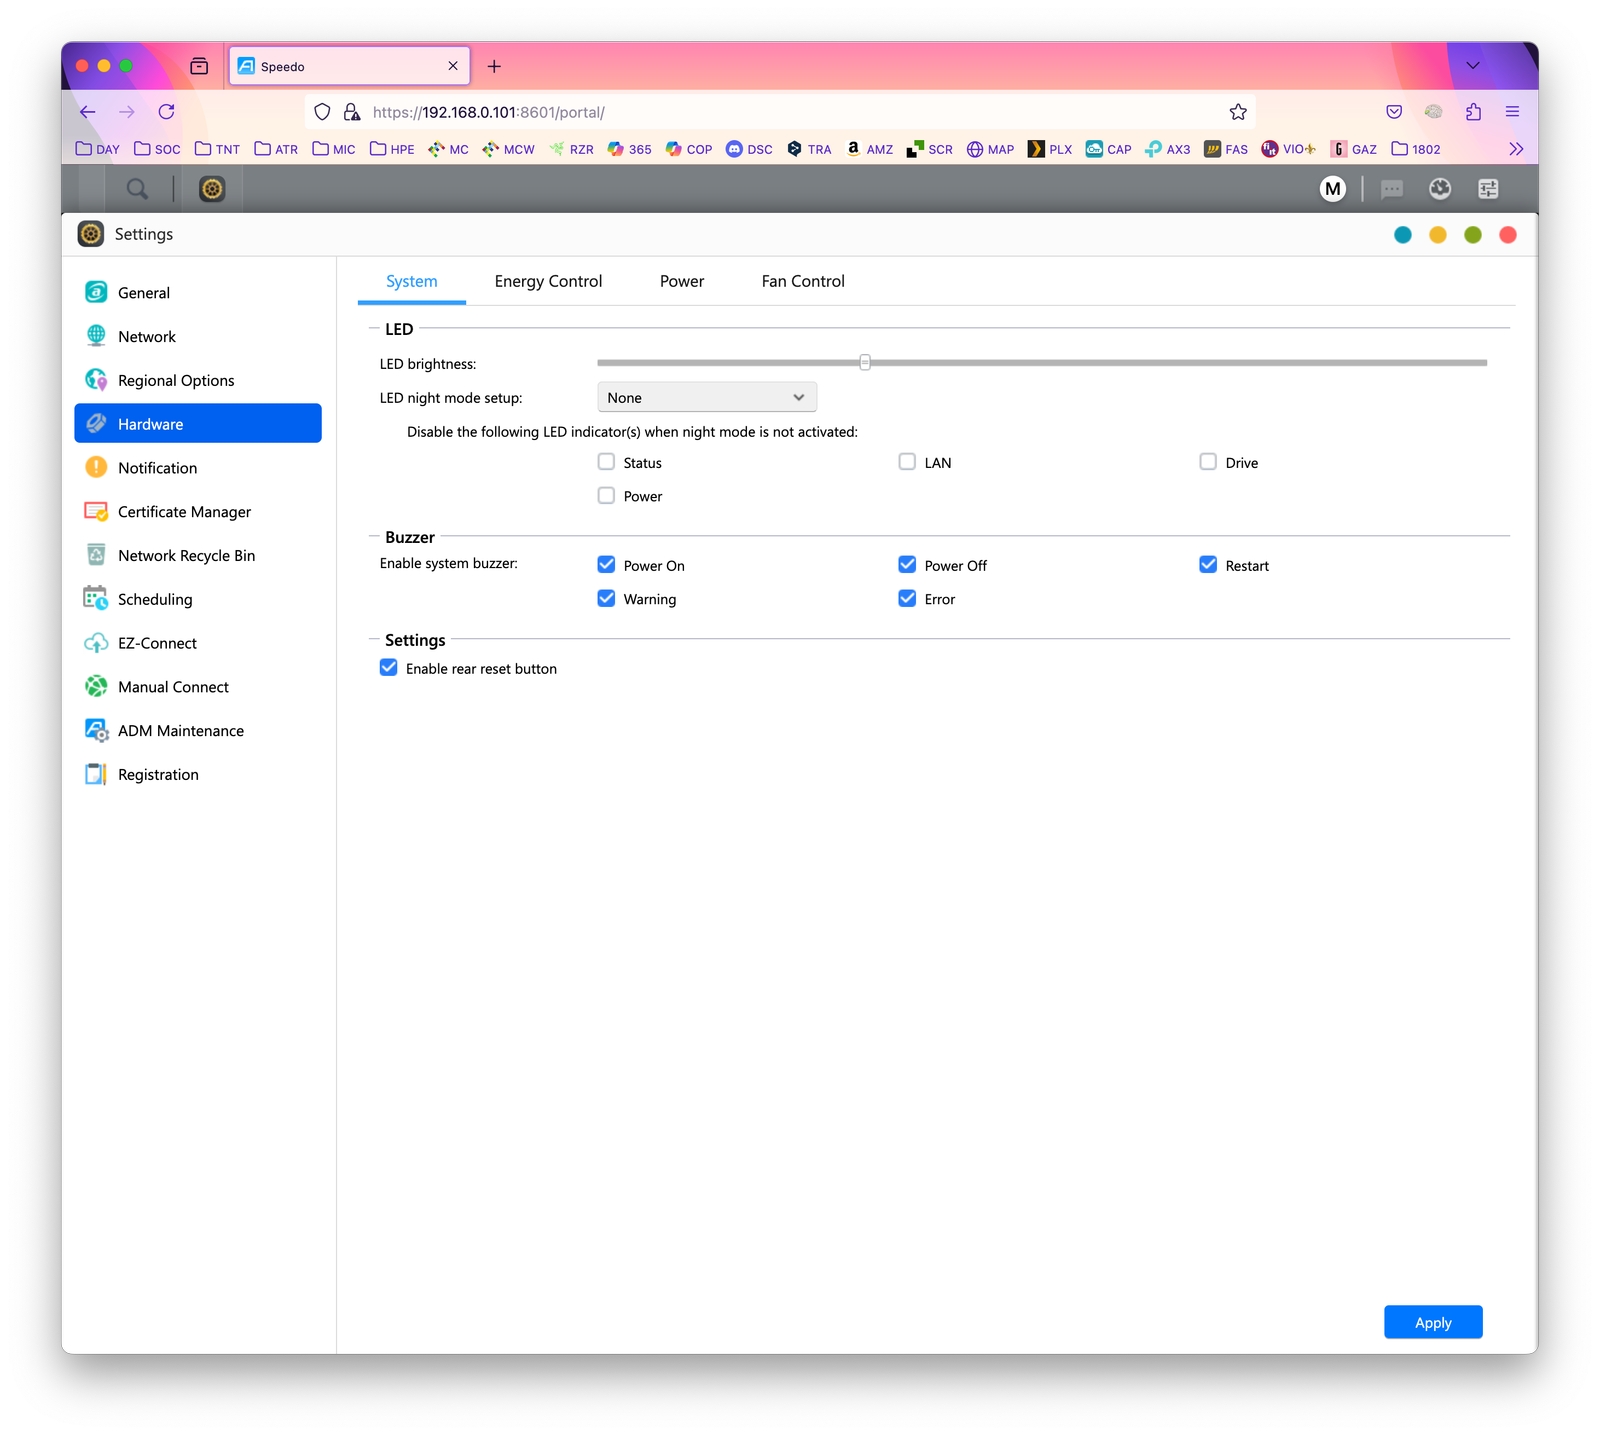Click the Registration icon
Viewport: 1600px width, 1435px height.
(96, 774)
